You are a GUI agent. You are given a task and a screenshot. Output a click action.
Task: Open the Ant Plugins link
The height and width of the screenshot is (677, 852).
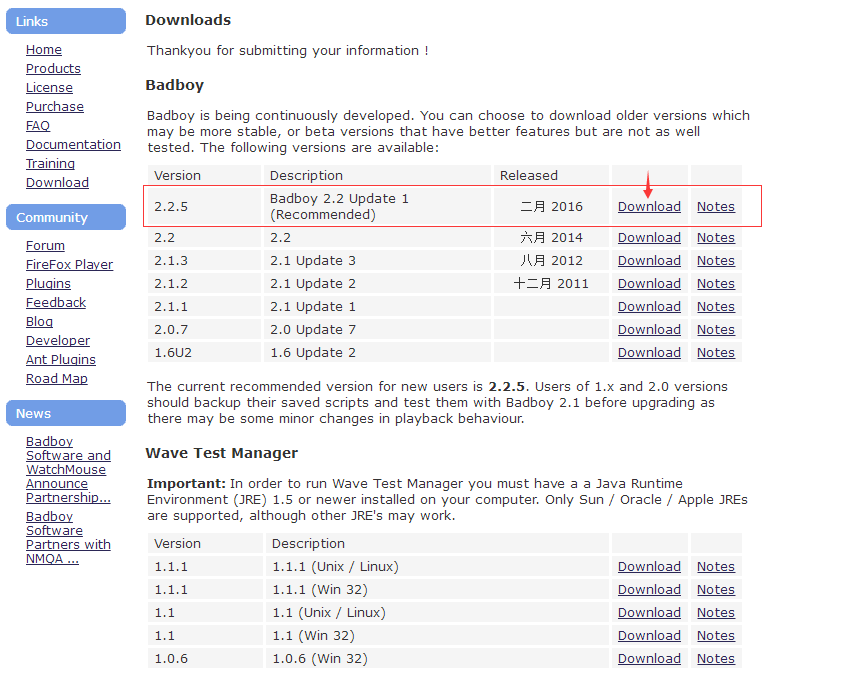pyautogui.click(x=60, y=360)
